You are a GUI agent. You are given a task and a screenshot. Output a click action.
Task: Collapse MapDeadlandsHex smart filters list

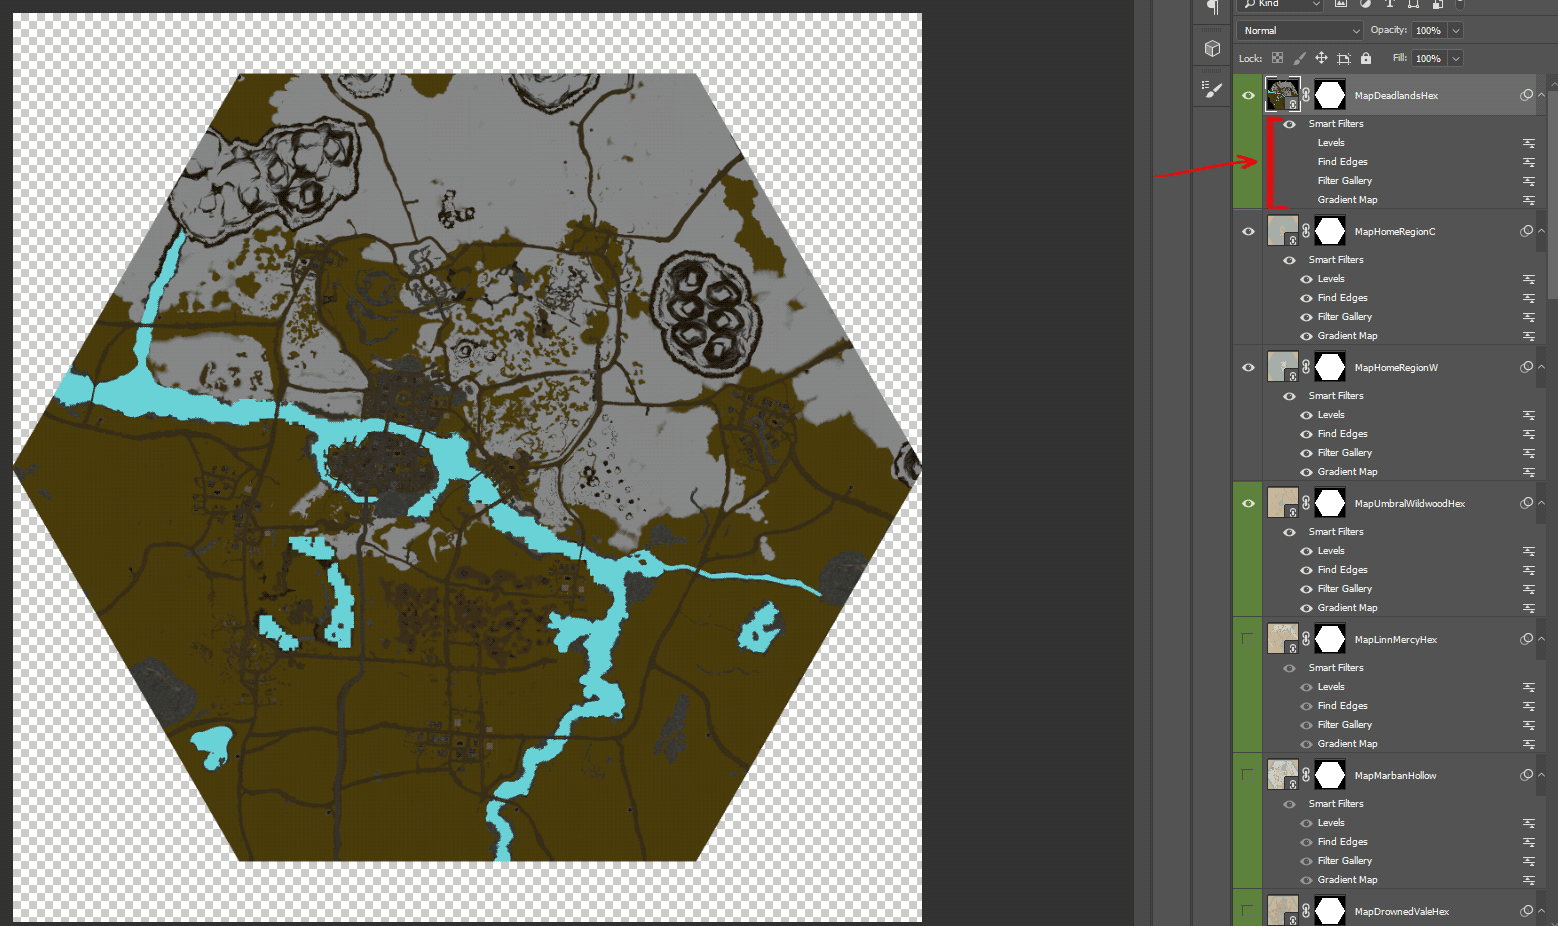(x=1541, y=95)
